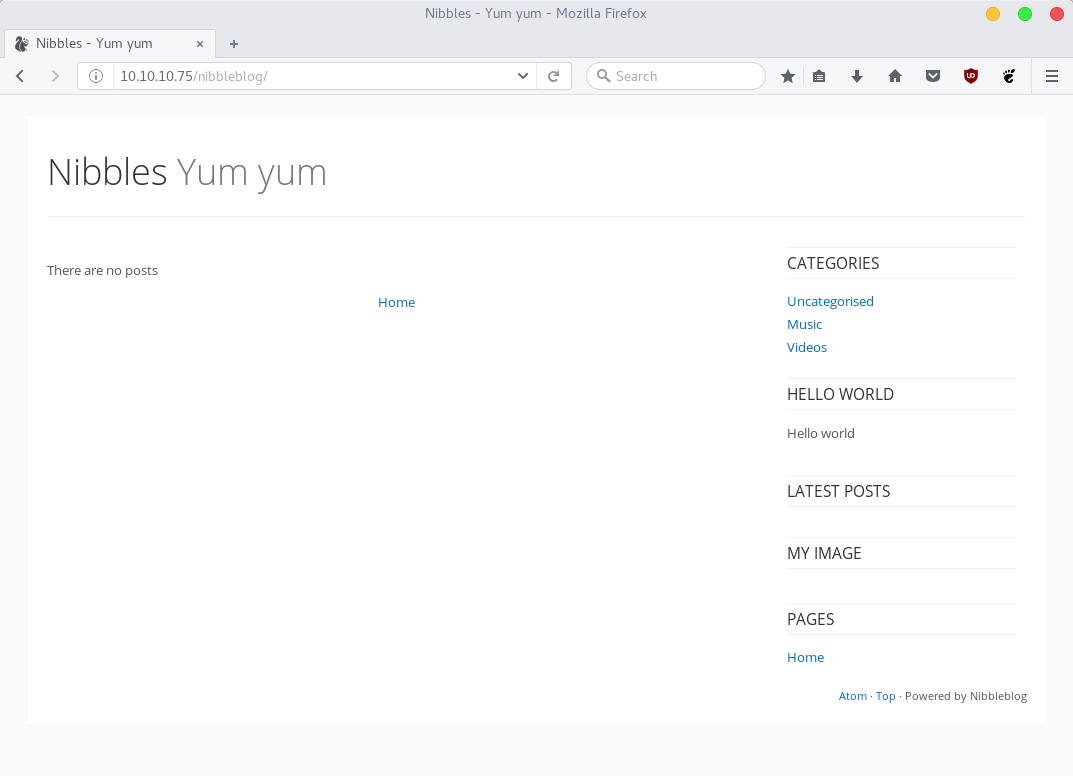Click the tab's squirrel favicon
This screenshot has height=776, width=1073.
[22, 44]
